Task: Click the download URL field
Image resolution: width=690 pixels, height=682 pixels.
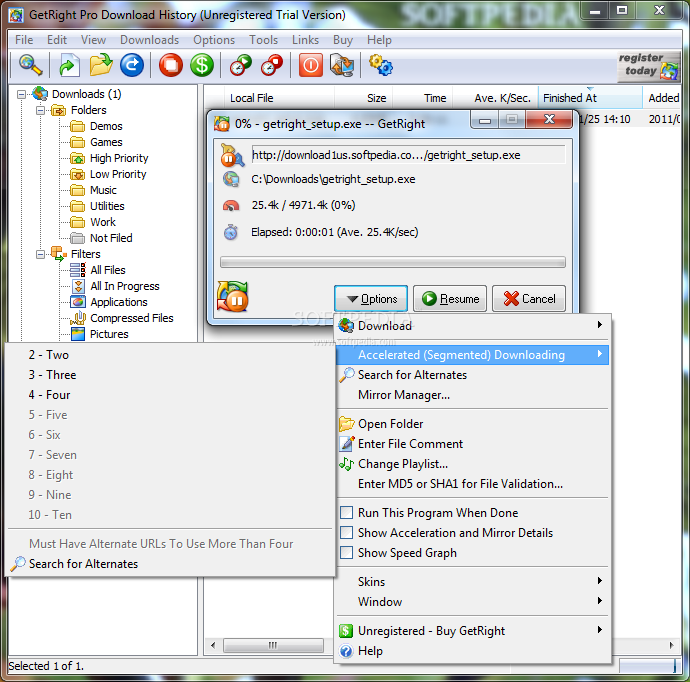Action: coord(408,155)
